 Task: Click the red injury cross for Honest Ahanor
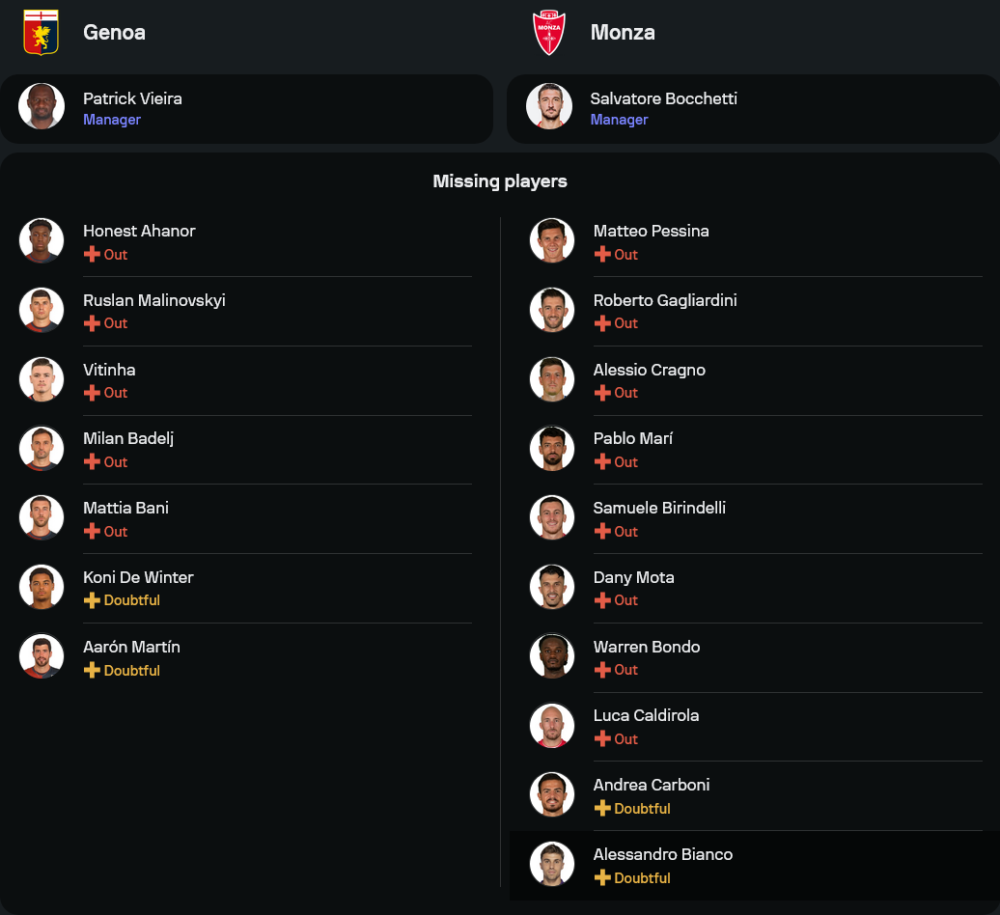tap(92, 255)
